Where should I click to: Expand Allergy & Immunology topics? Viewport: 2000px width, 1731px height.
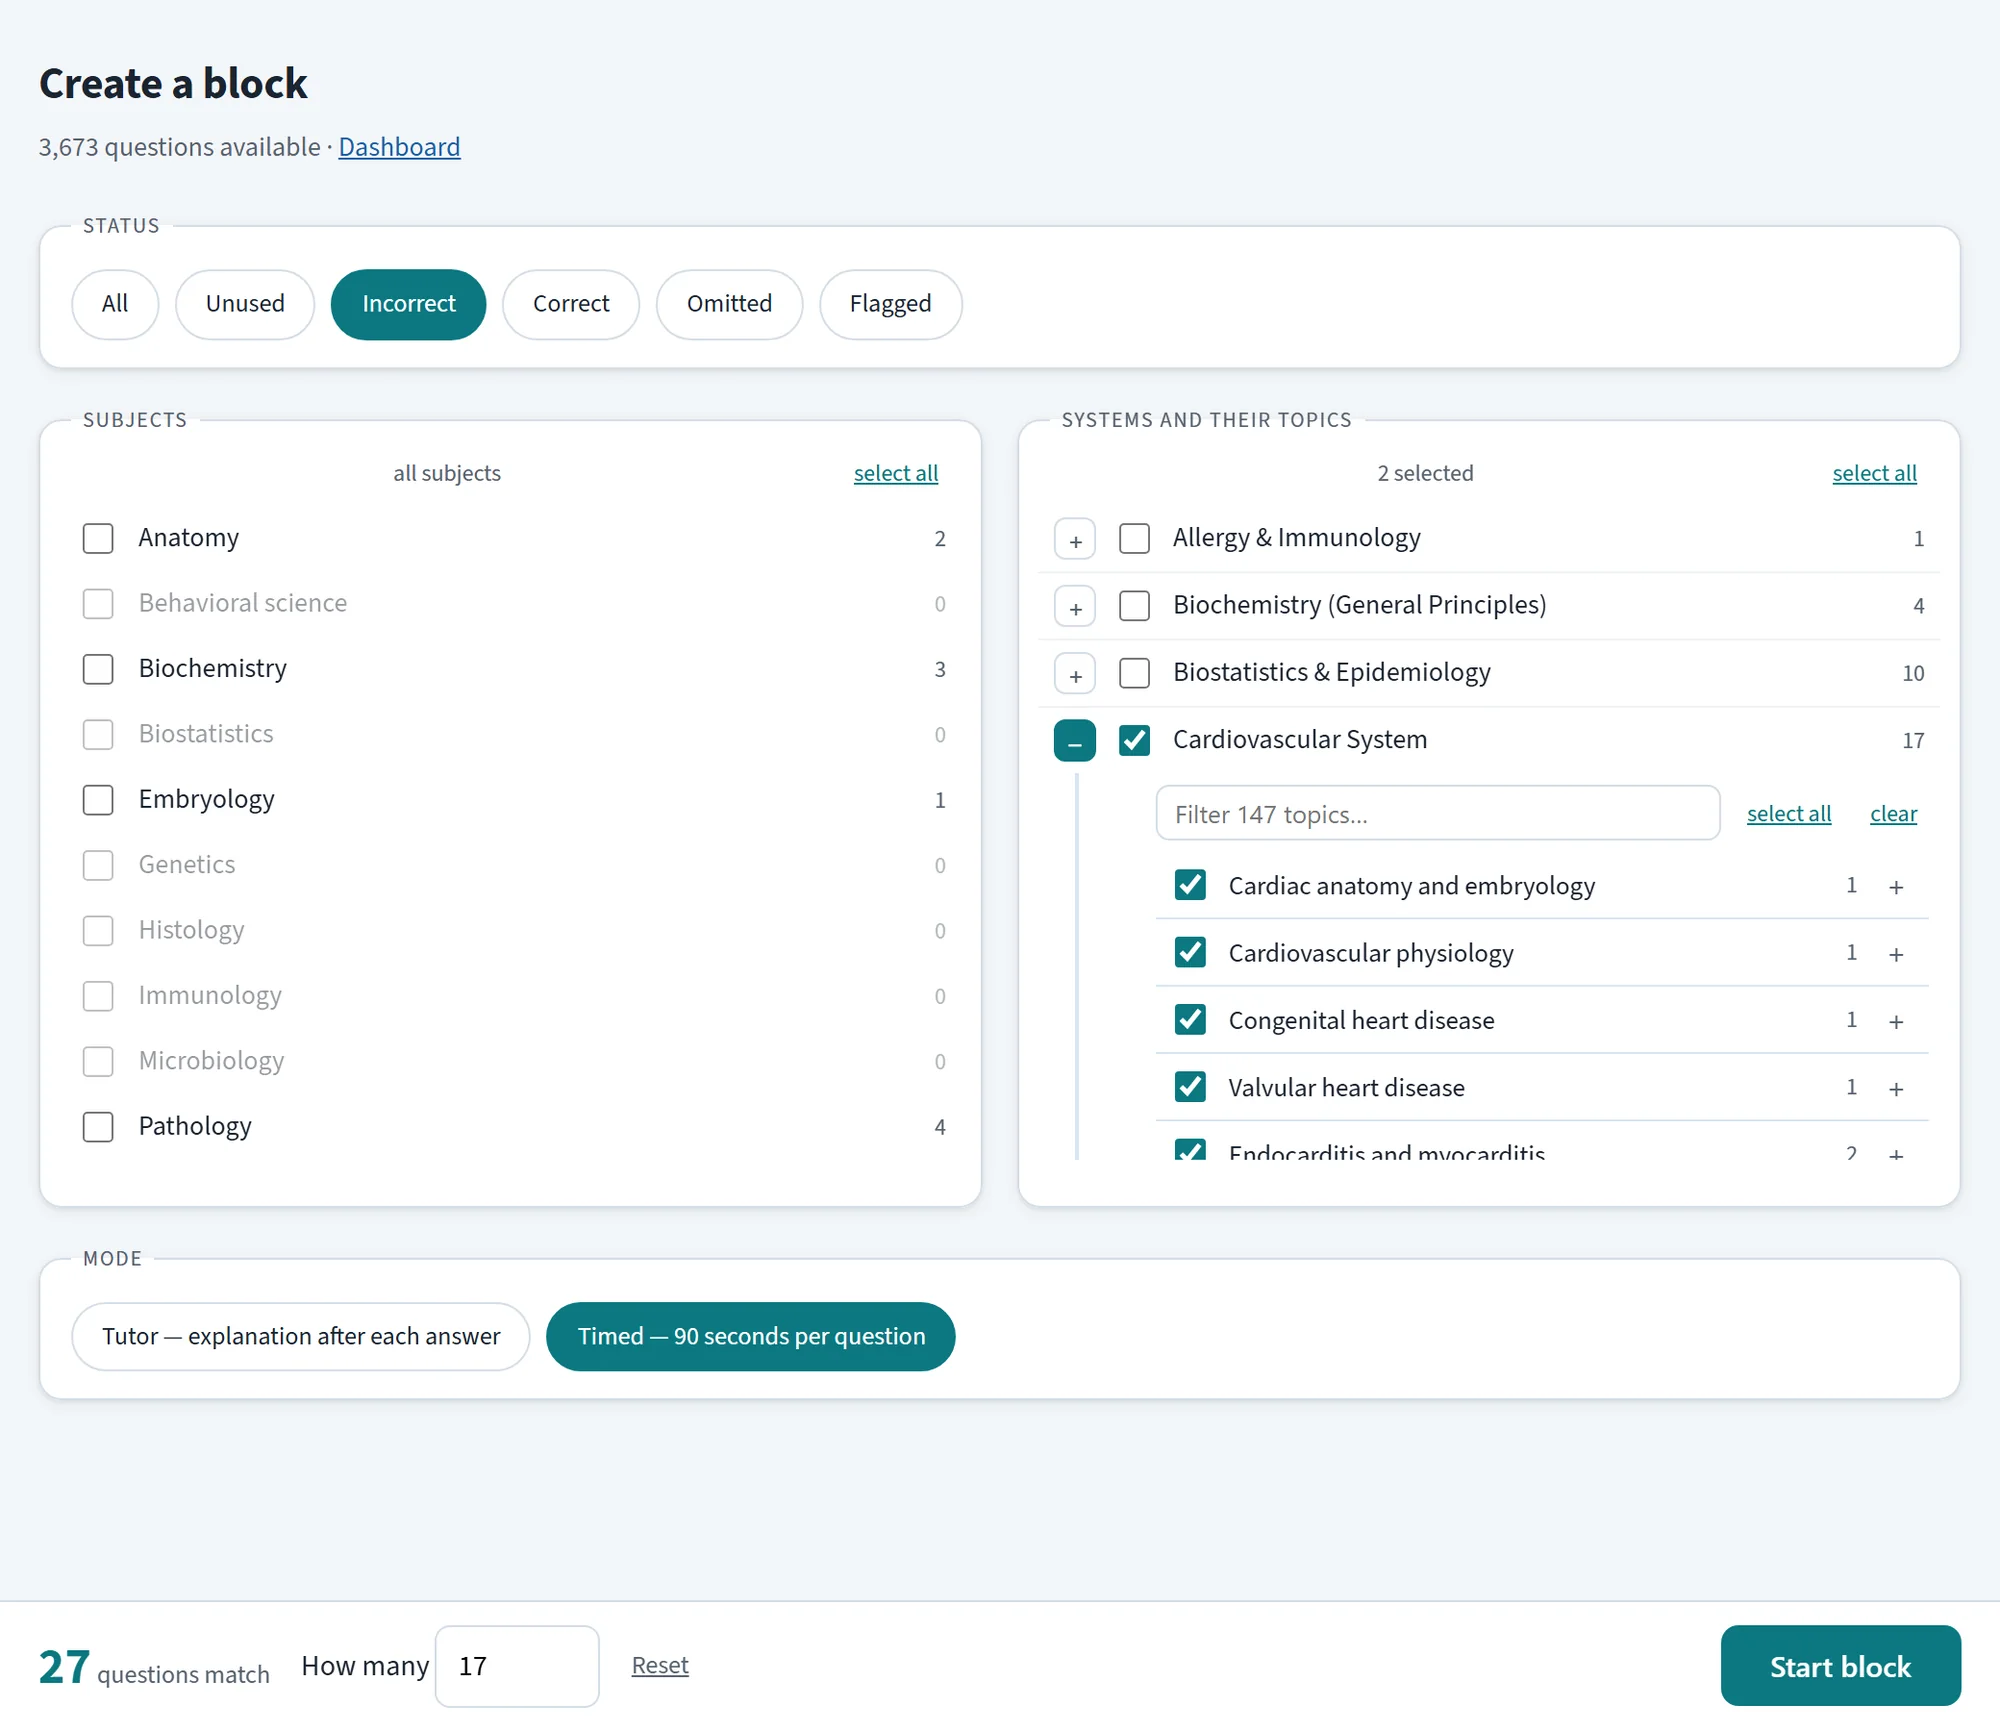1075,539
